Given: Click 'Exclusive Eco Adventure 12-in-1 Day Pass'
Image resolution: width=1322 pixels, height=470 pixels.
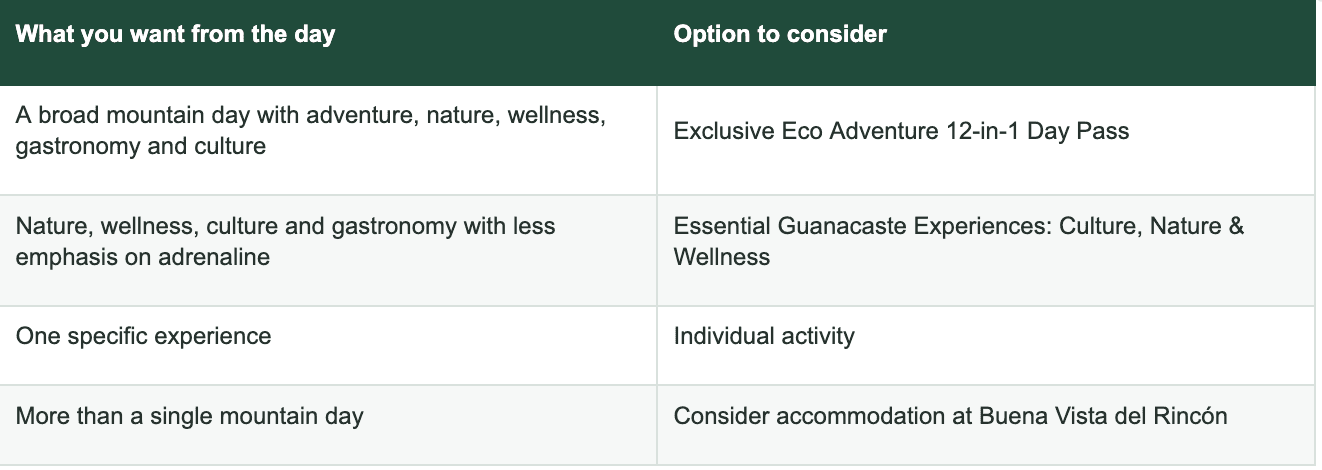Looking at the screenshot, I should pos(901,131).
